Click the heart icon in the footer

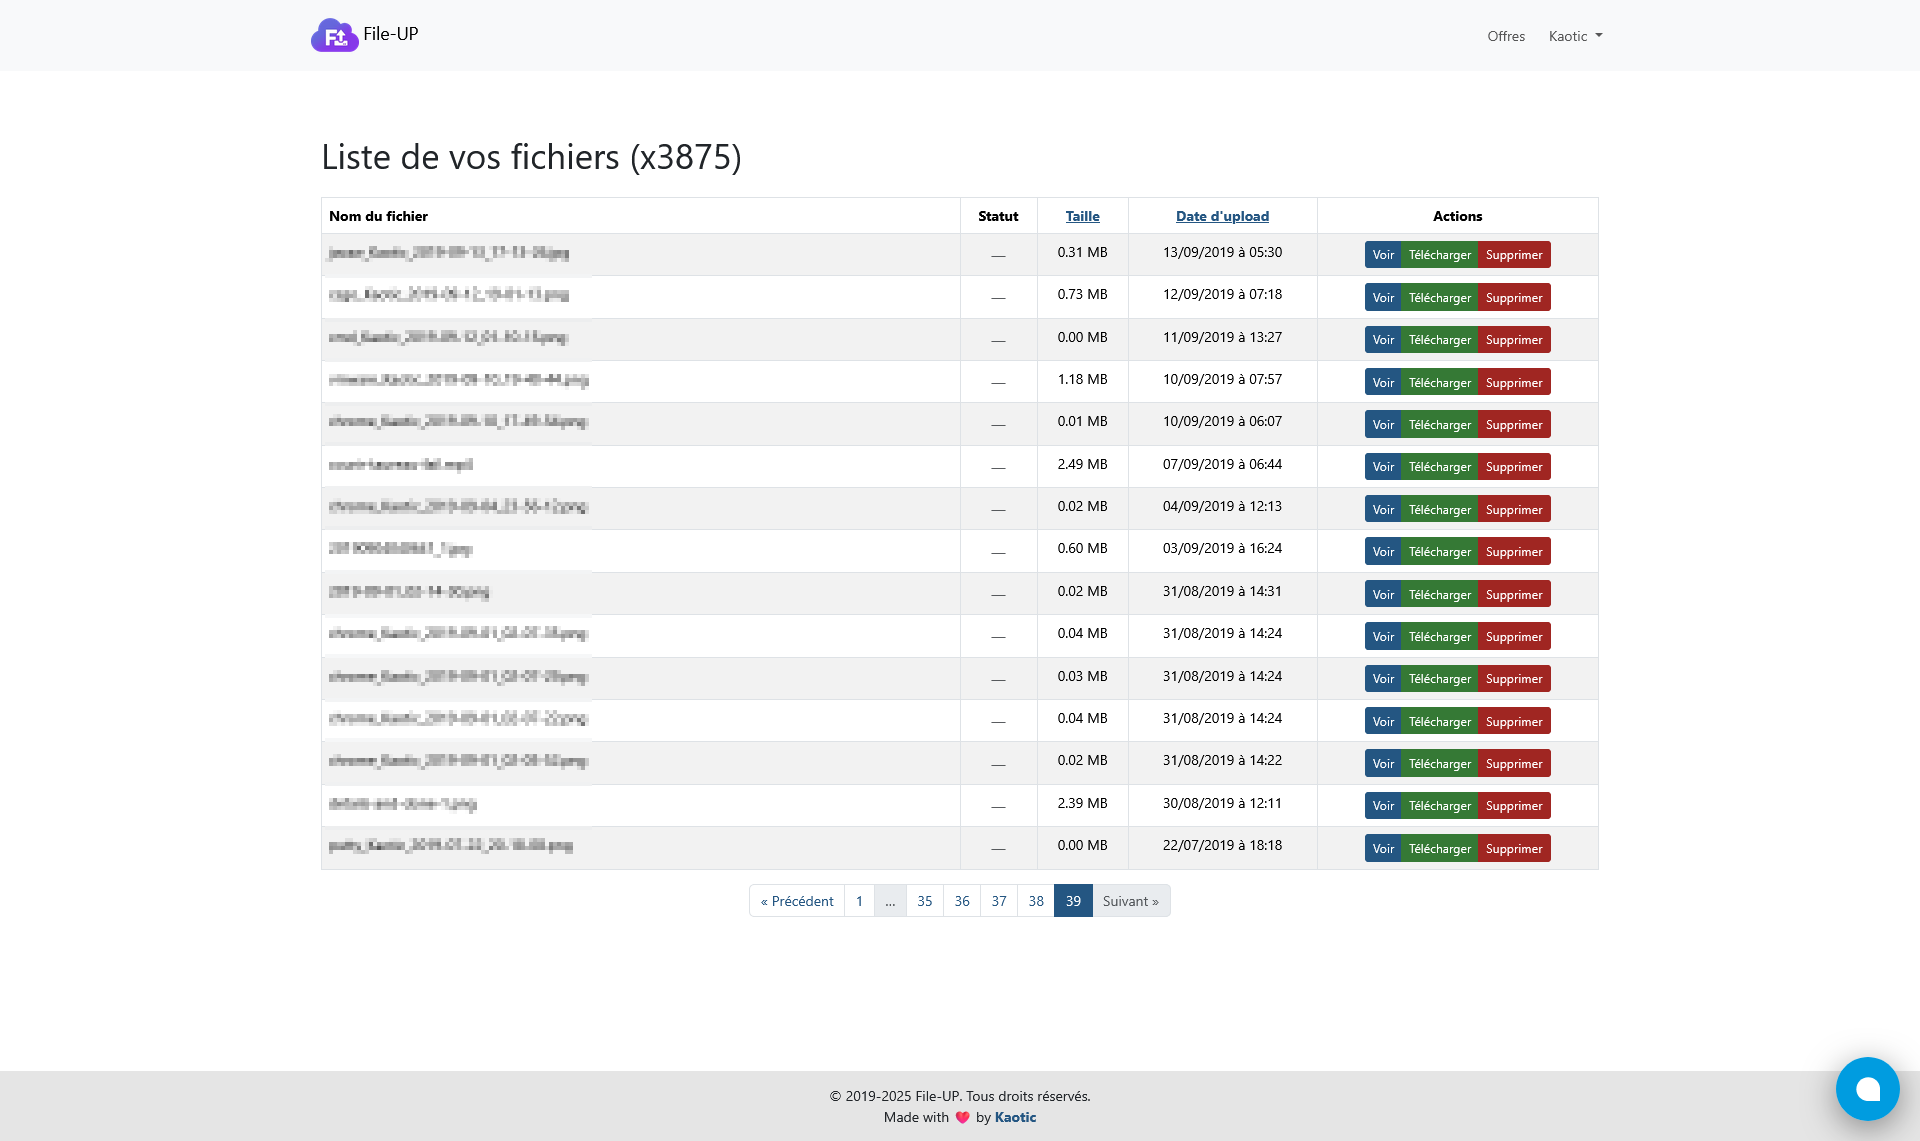[x=962, y=1118]
